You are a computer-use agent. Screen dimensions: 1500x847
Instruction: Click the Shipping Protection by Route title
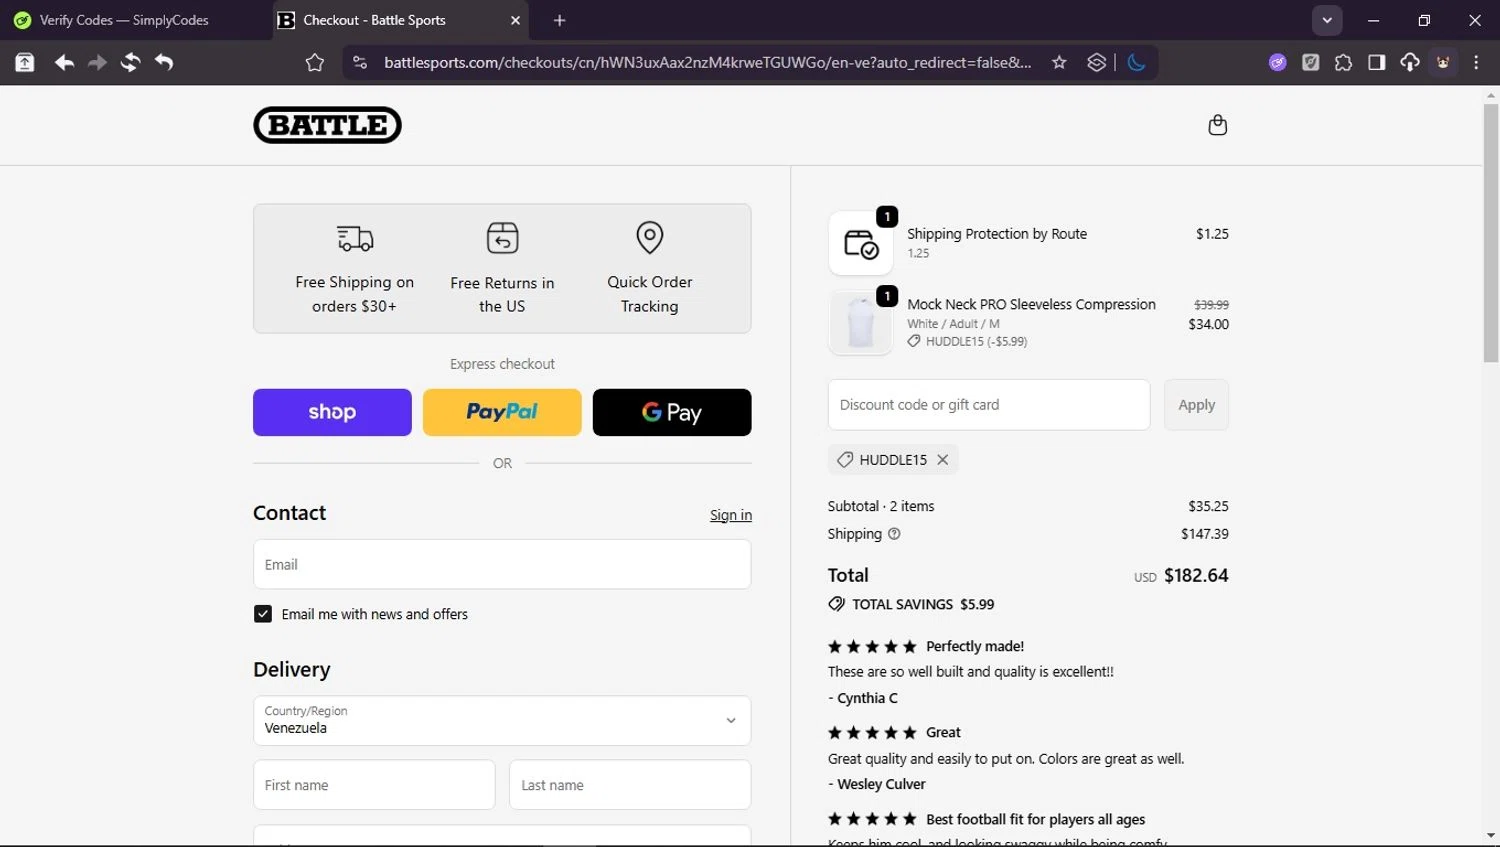click(997, 234)
